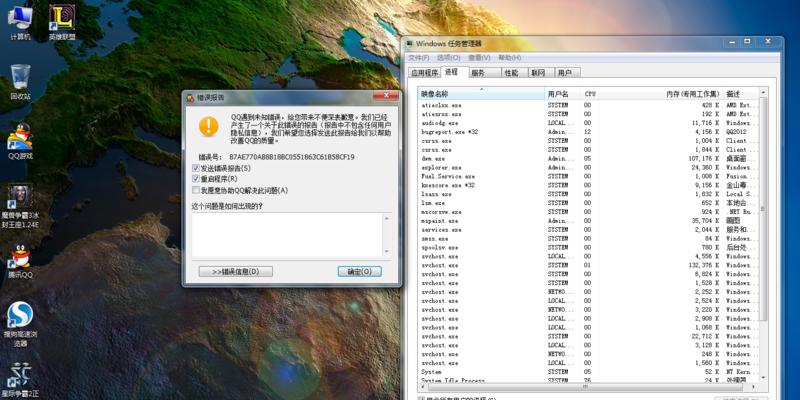Maximize the Windows 任务管理器 window

(x=747, y=41)
